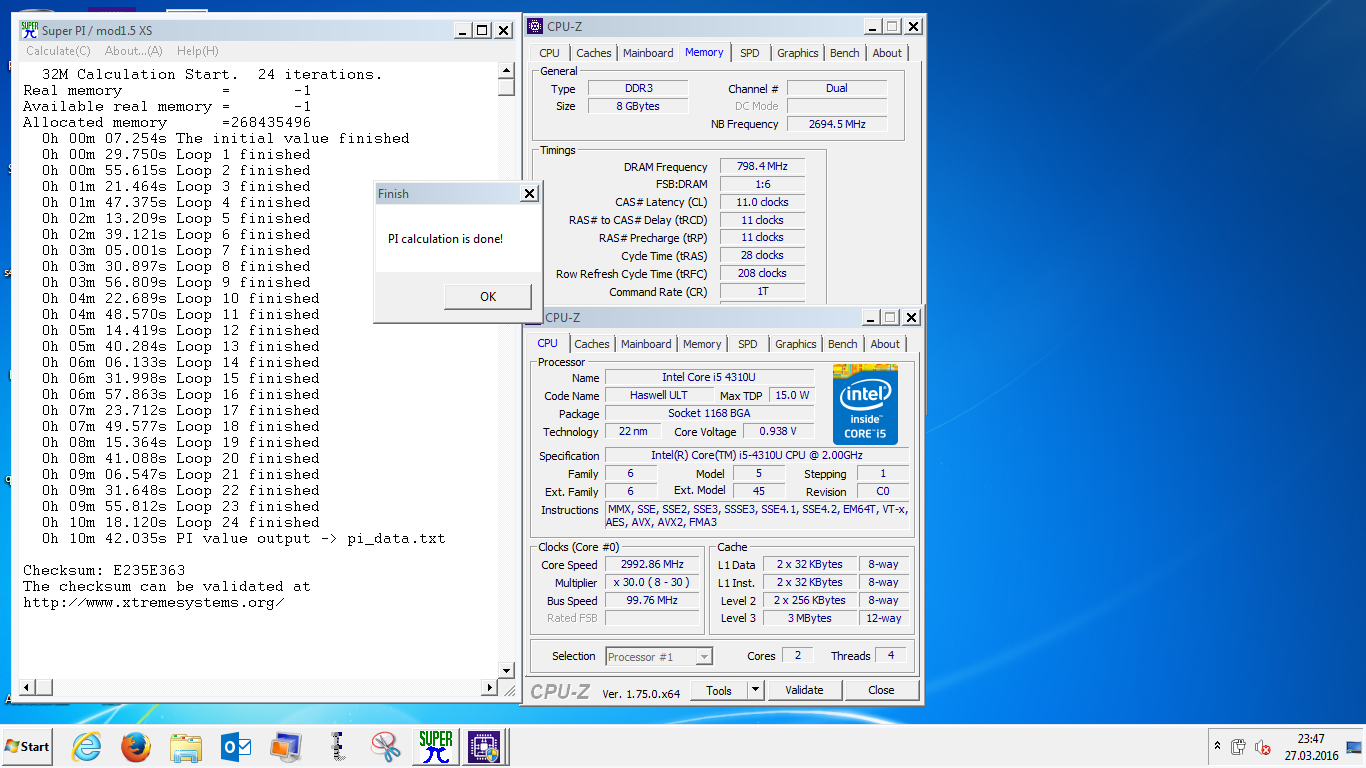Open the Tools dropdown arrow in CPU-Z
Screen dimensions: 1366x768
coord(755,690)
